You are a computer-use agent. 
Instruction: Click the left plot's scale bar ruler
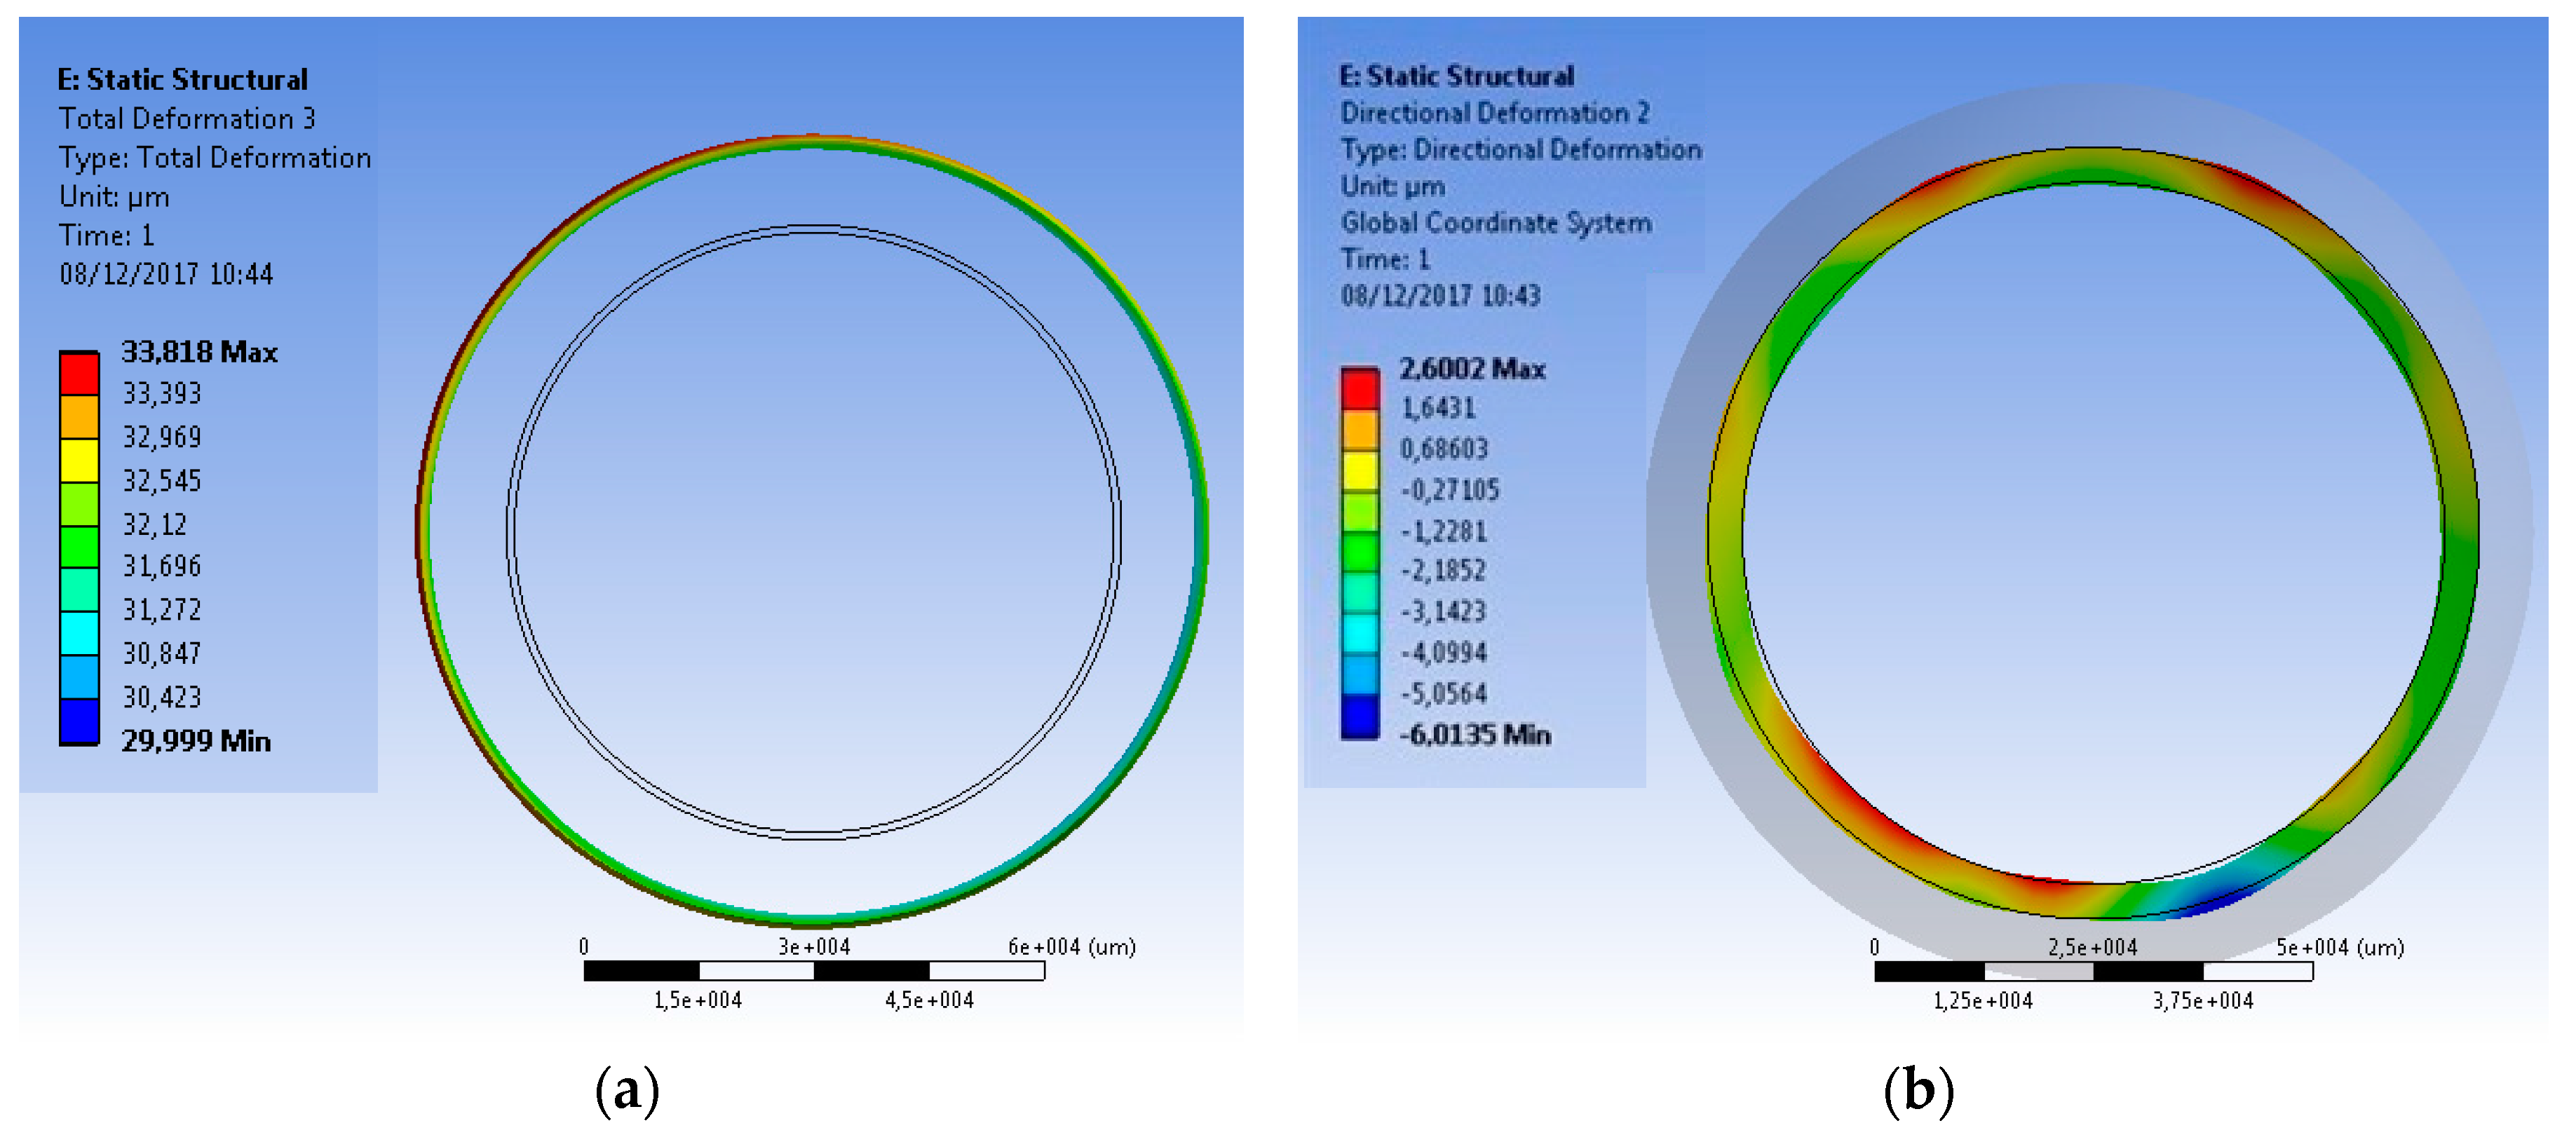tap(814, 970)
